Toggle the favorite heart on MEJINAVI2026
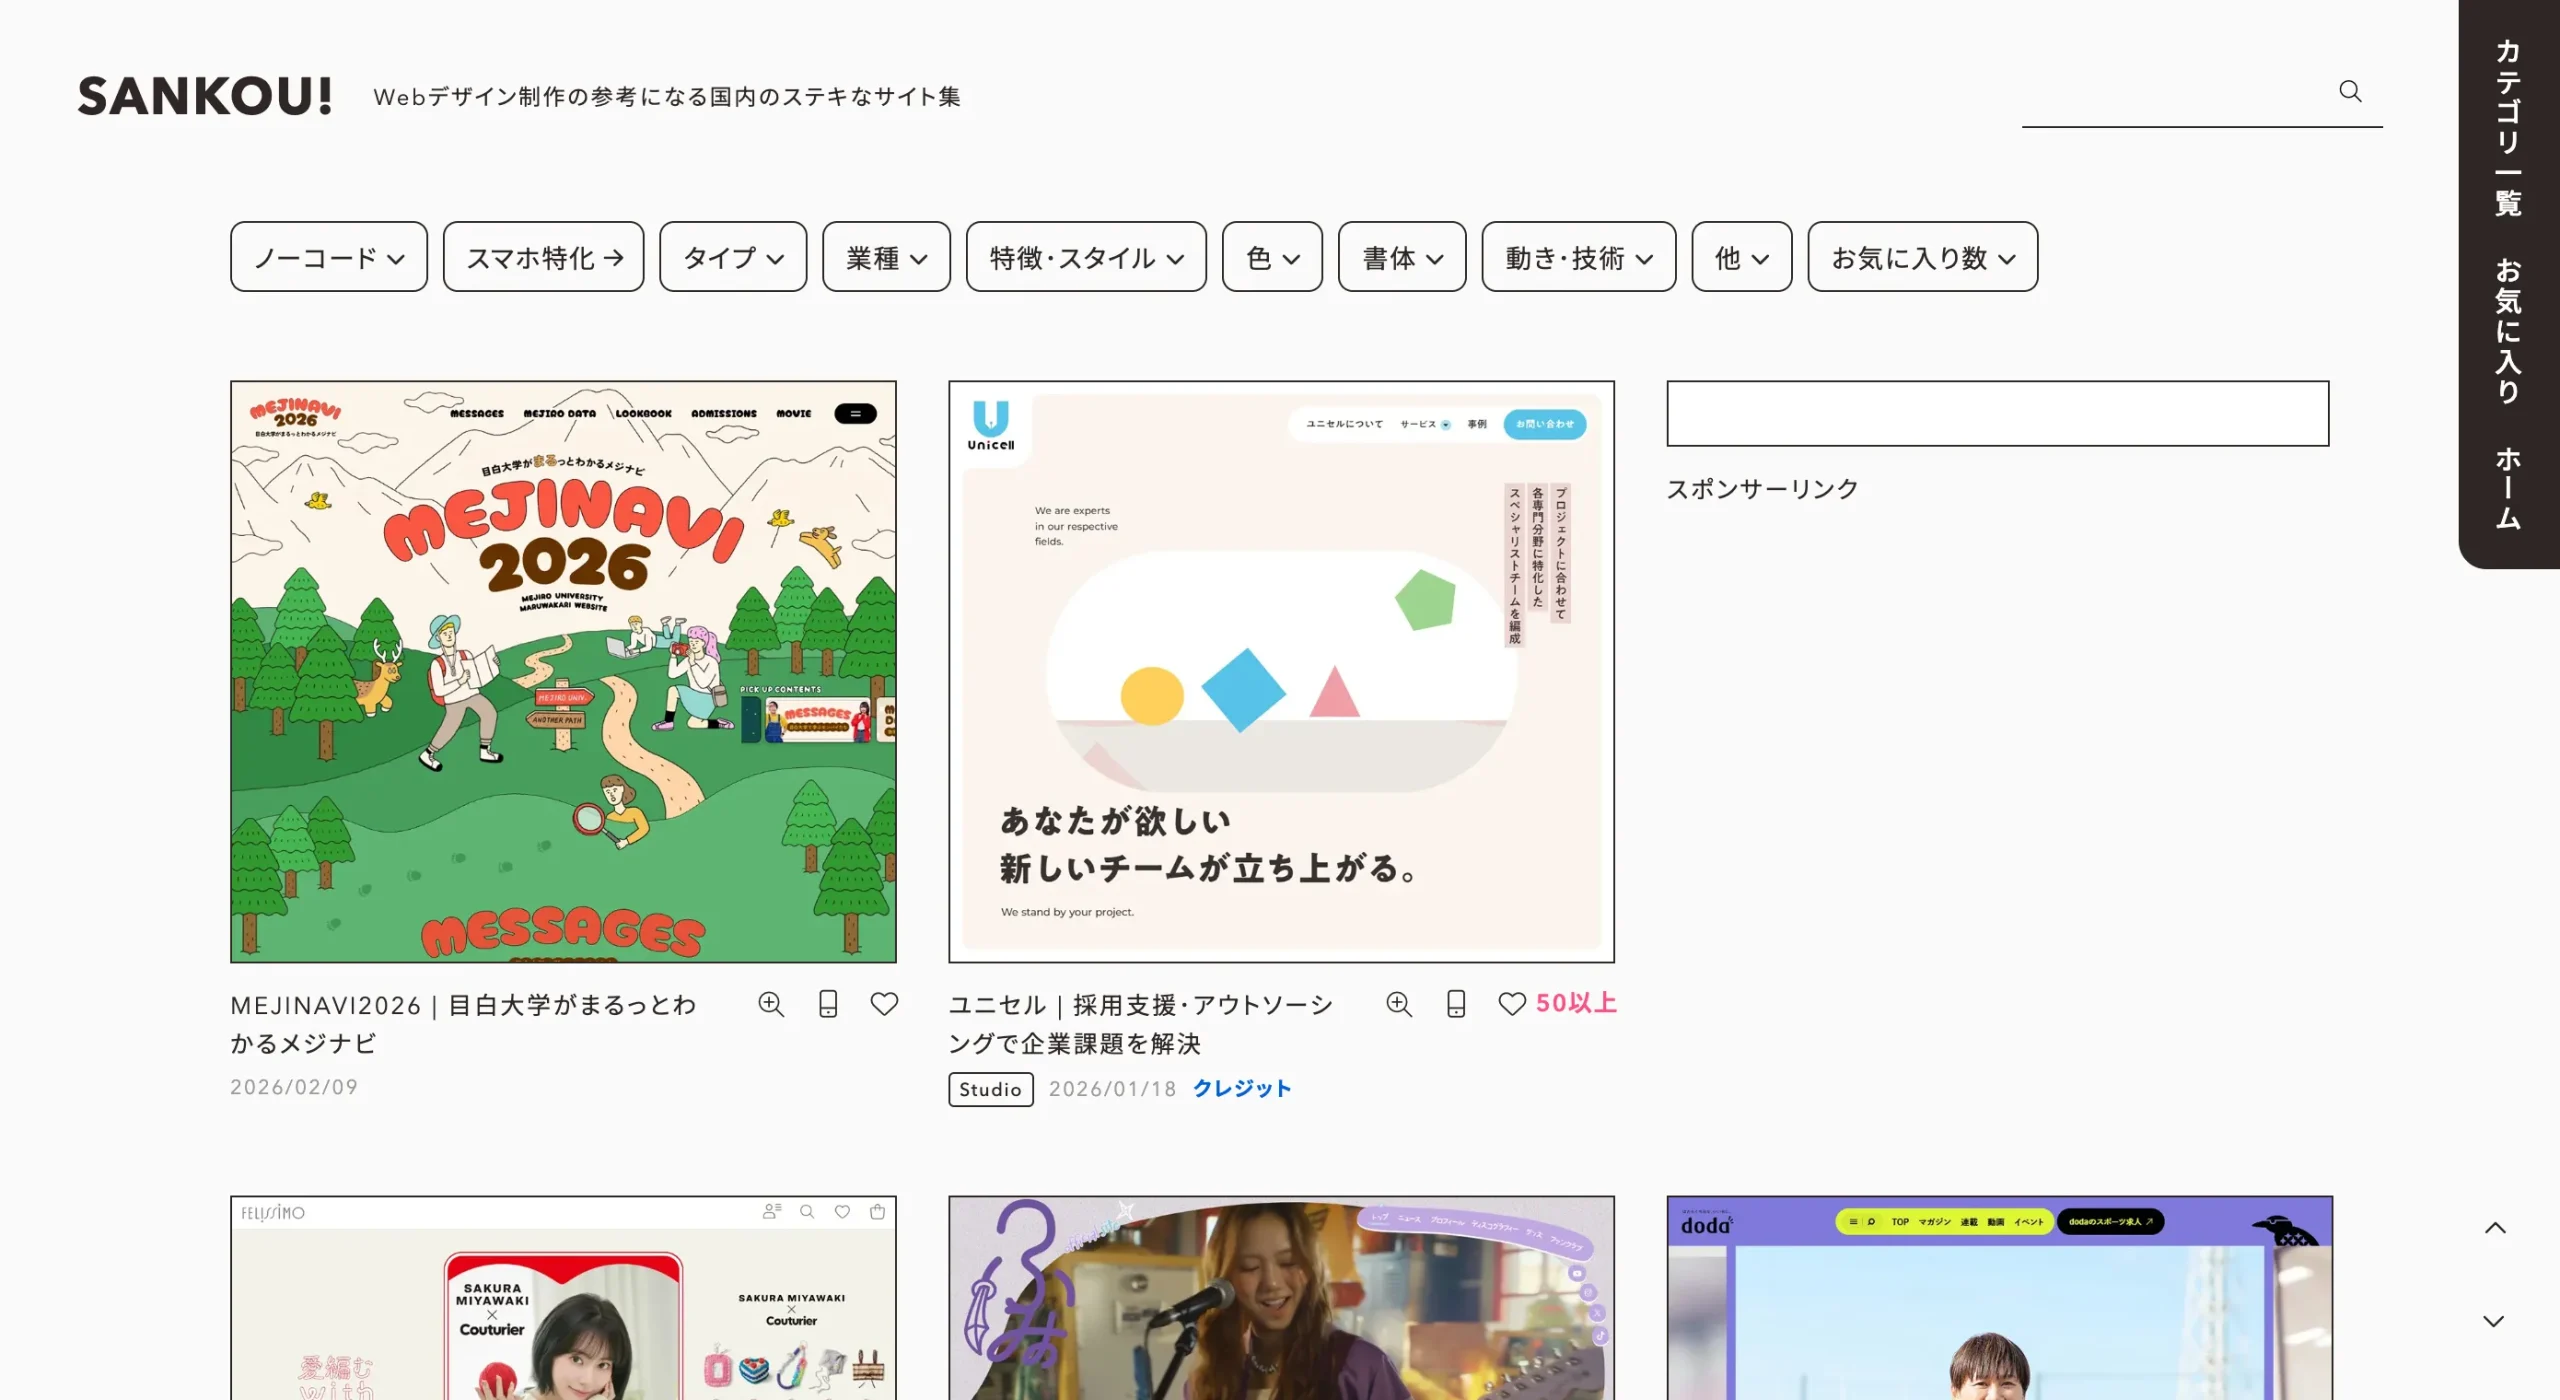 884,1004
